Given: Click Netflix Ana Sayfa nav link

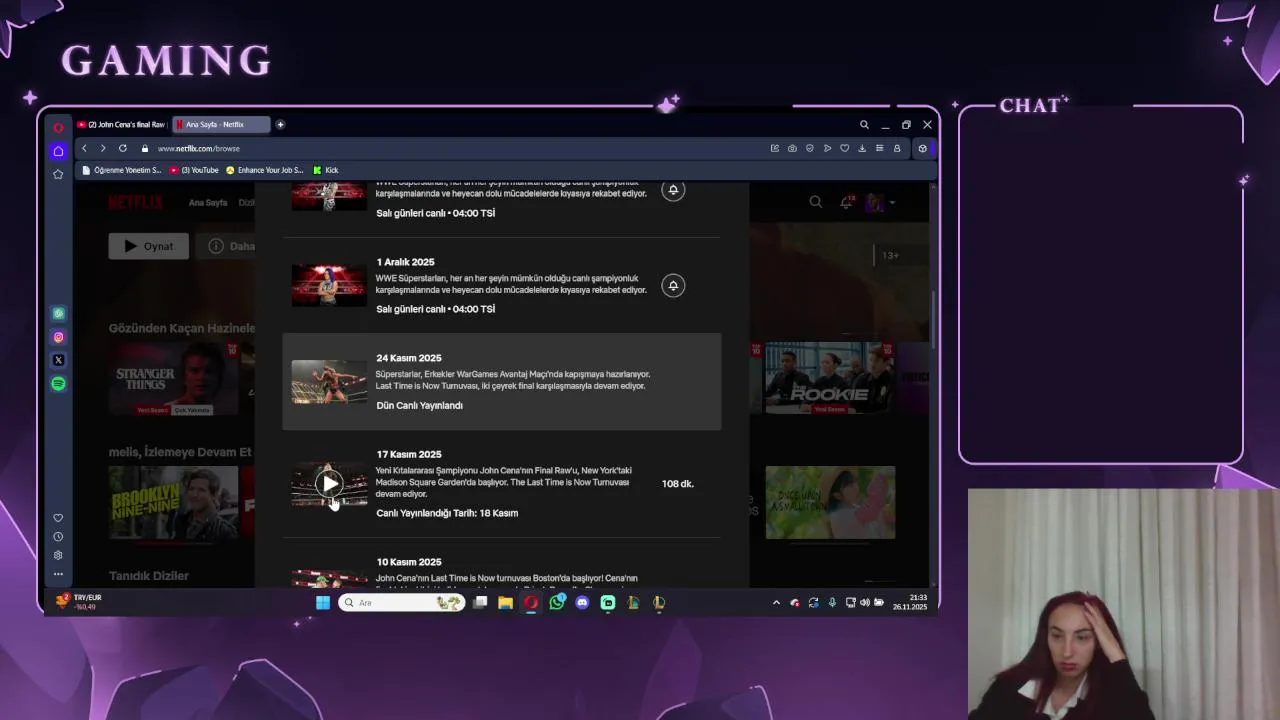Looking at the screenshot, I should pos(208,203).
